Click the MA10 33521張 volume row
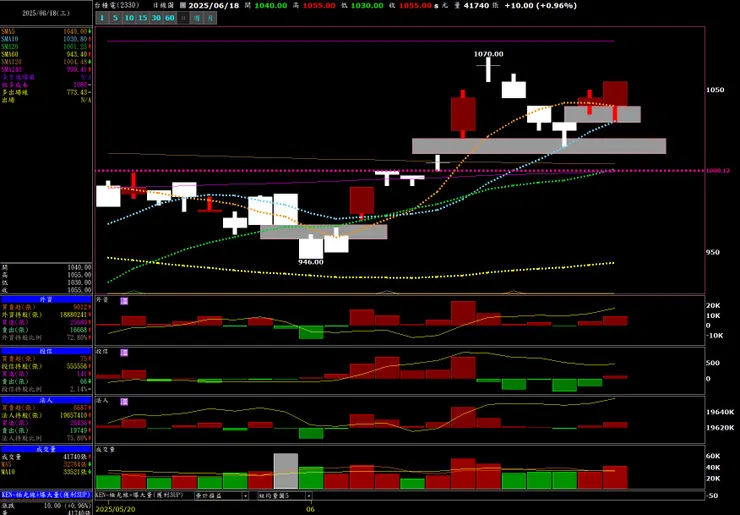The width and height of the screenshot is (740, 515). click(46, 472)
